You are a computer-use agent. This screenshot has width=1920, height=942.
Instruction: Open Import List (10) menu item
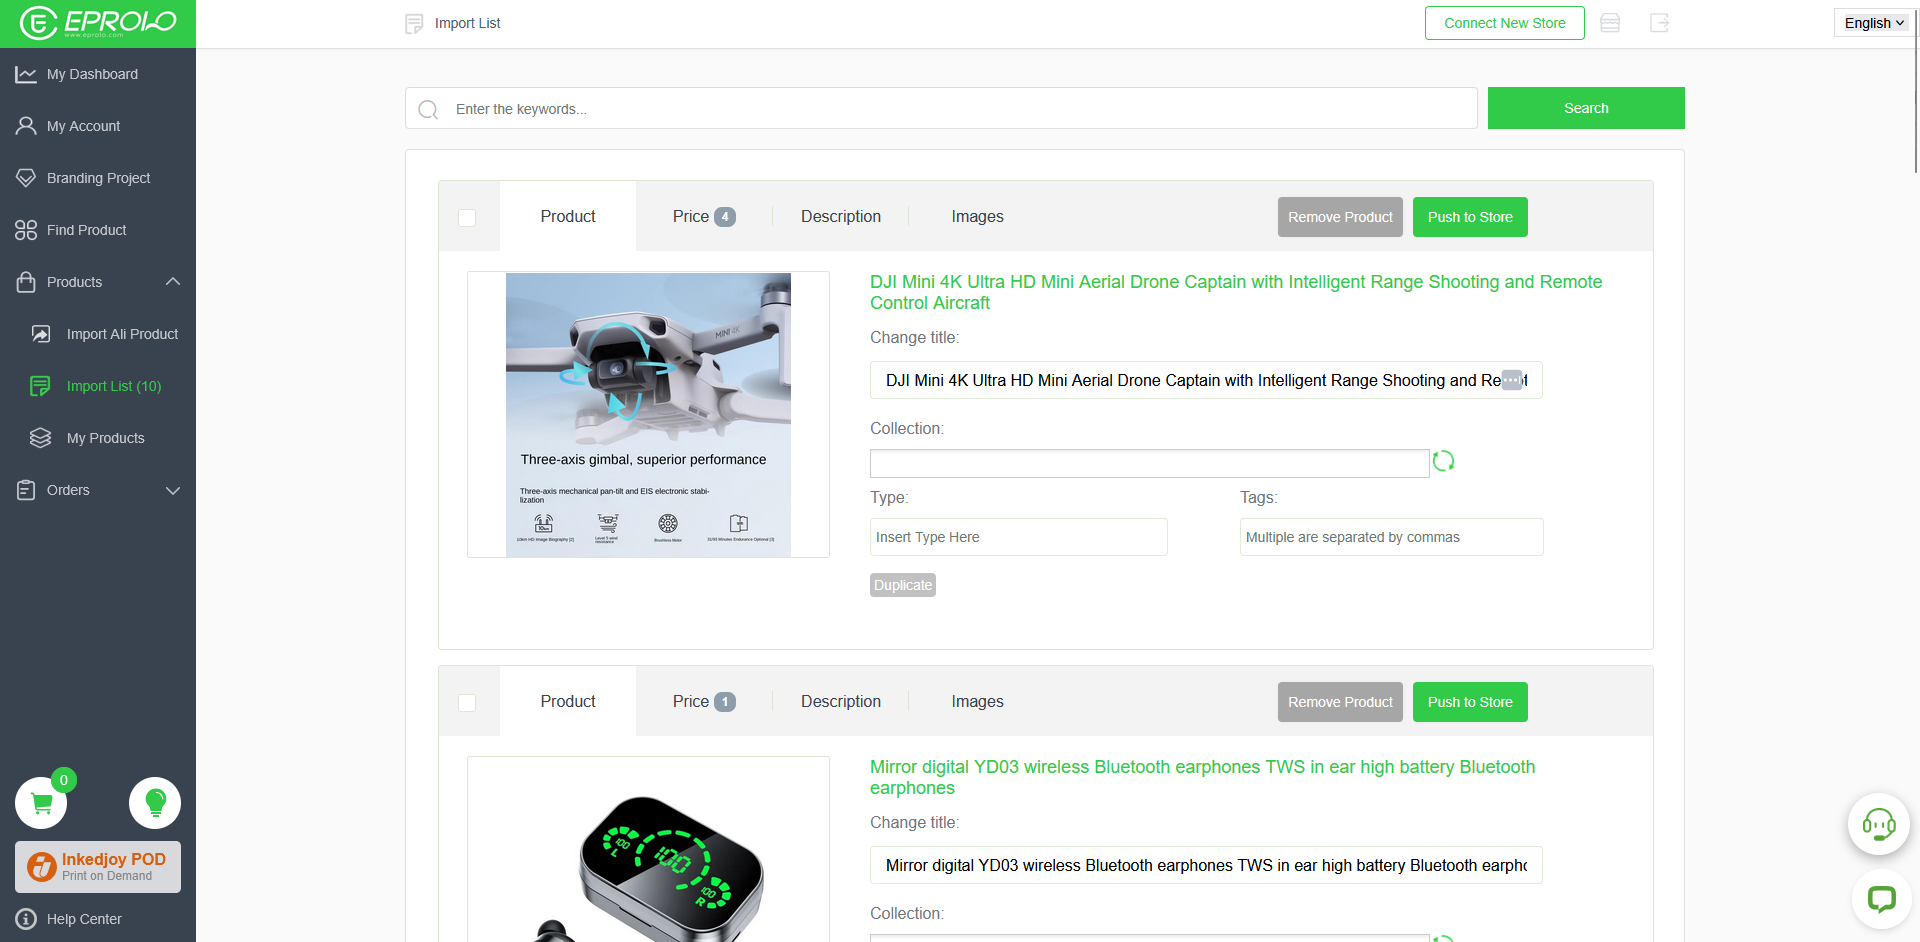(x=114, y=386)
